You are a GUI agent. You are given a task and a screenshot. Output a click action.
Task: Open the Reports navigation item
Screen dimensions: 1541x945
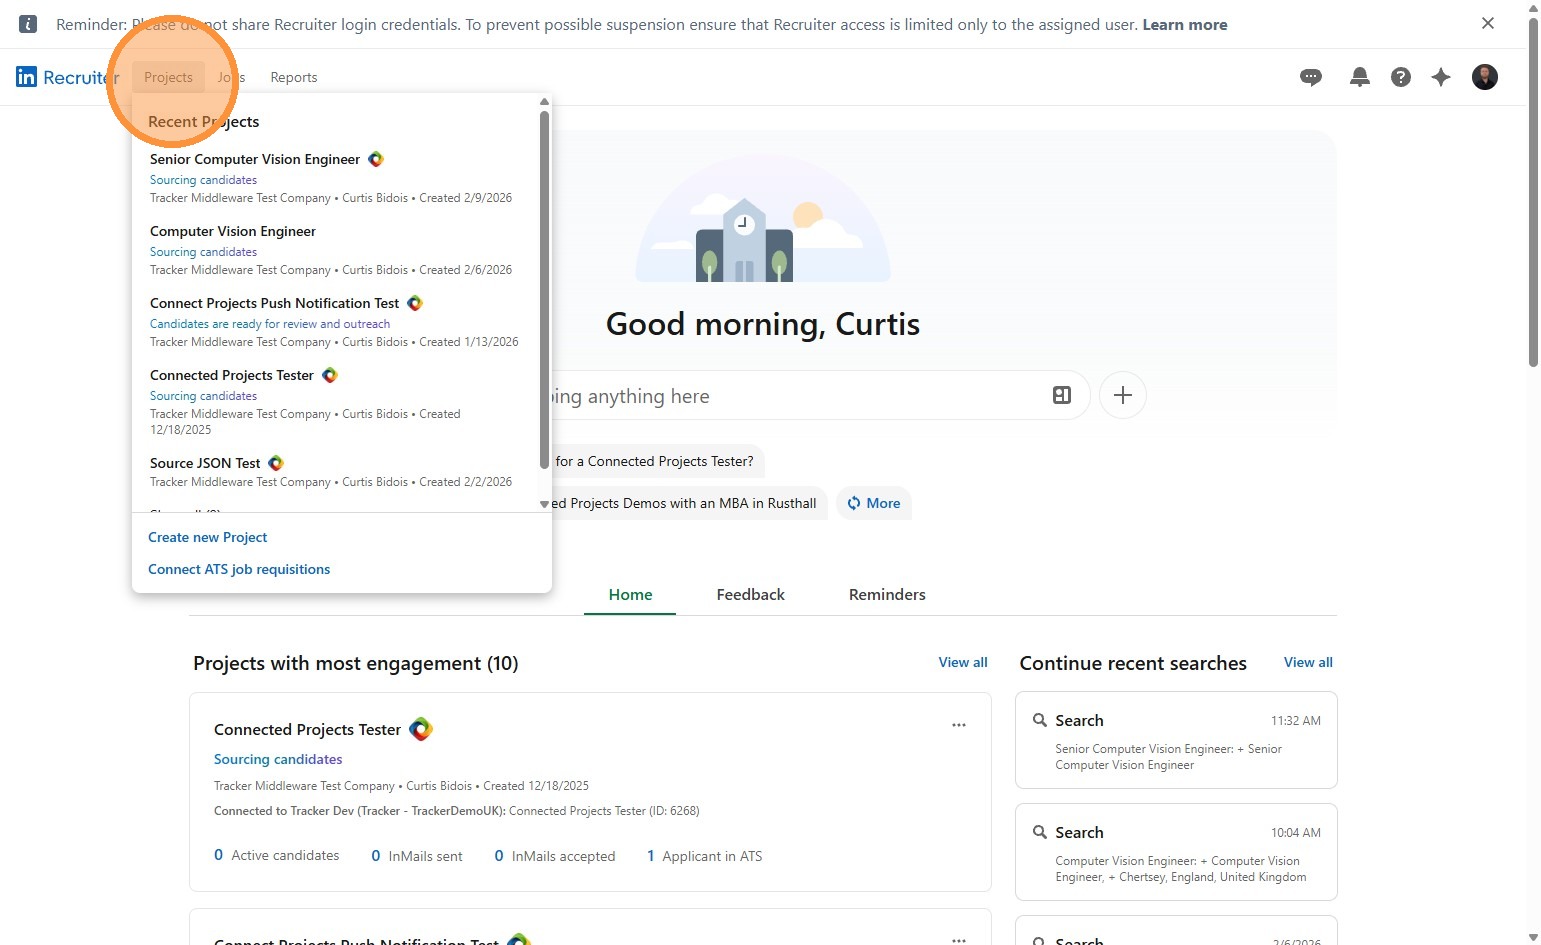click(293, 77)
